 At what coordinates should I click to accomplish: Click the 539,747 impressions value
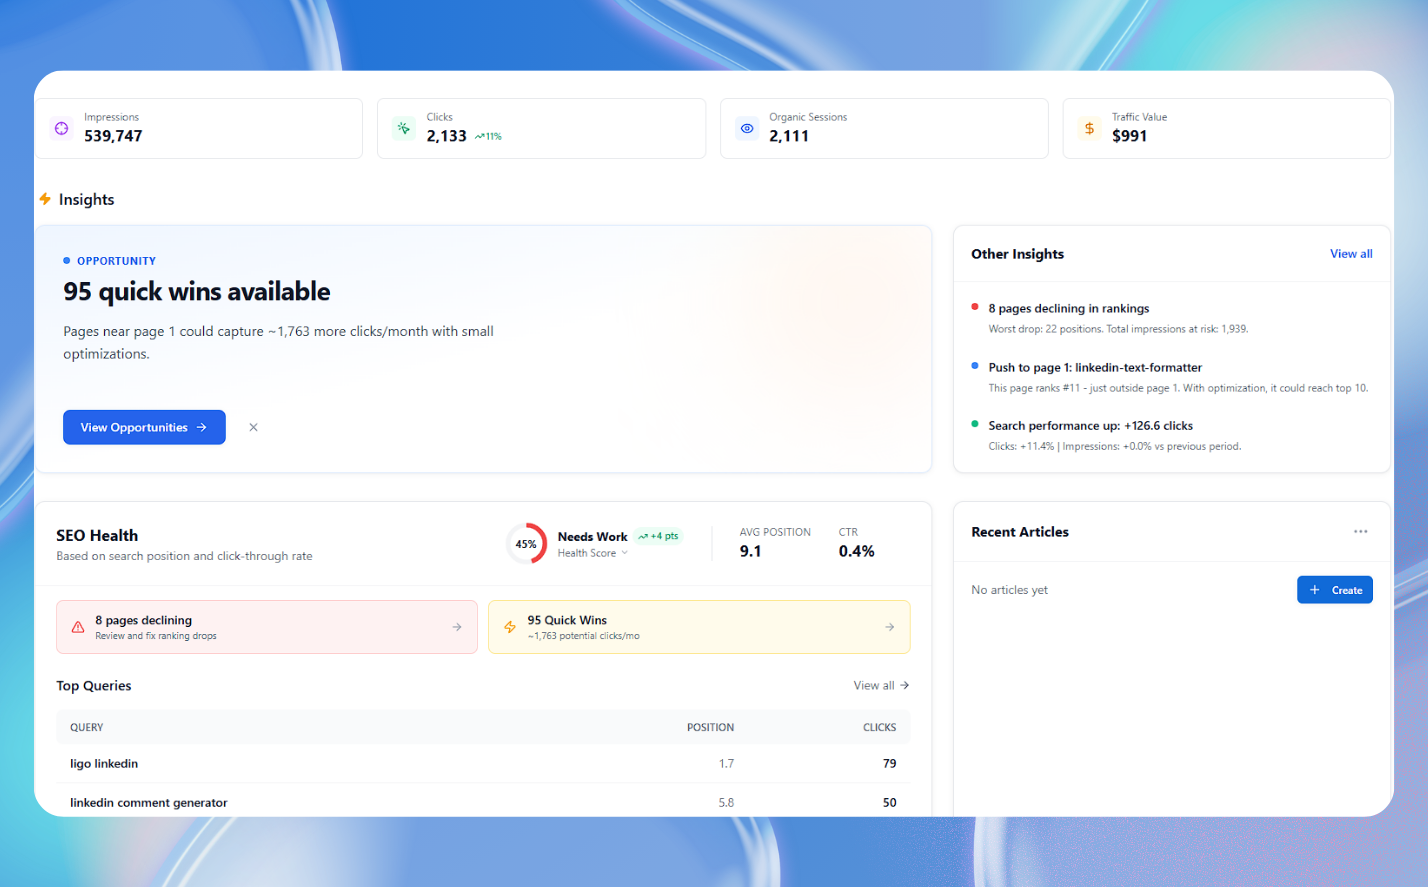click(x=113, y=136)
